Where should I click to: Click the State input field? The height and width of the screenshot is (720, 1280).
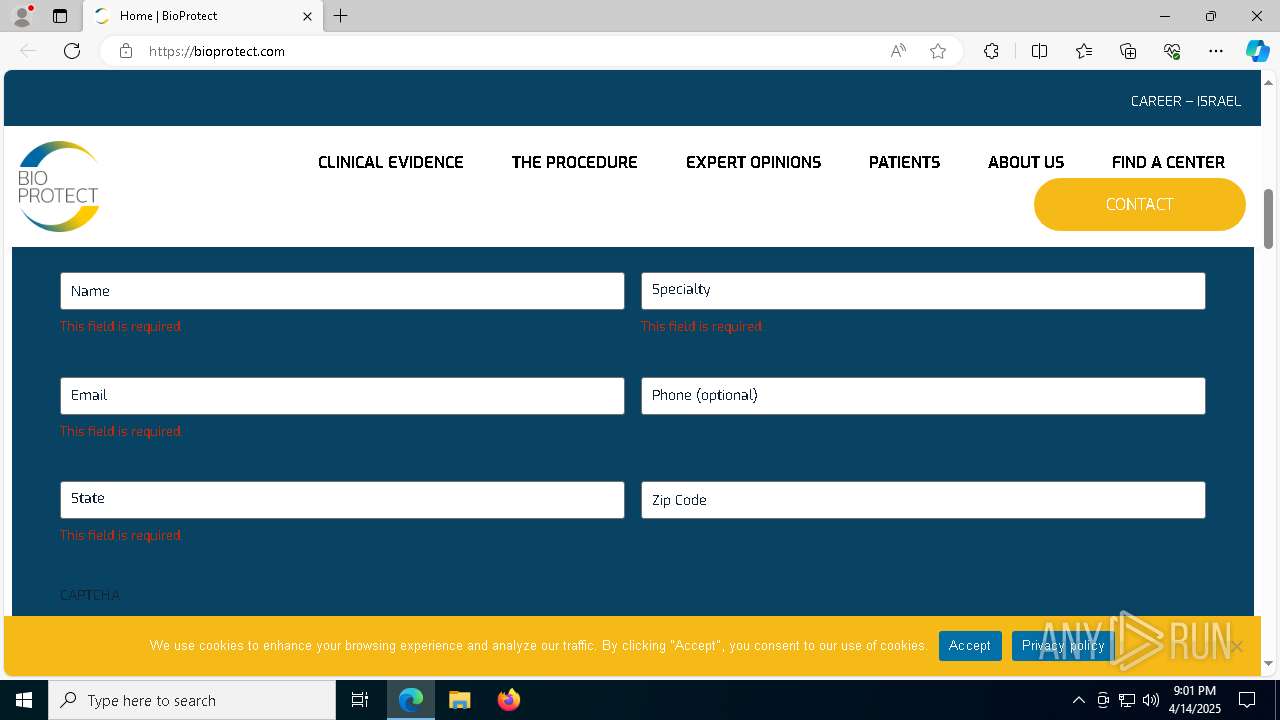point(342,500)
